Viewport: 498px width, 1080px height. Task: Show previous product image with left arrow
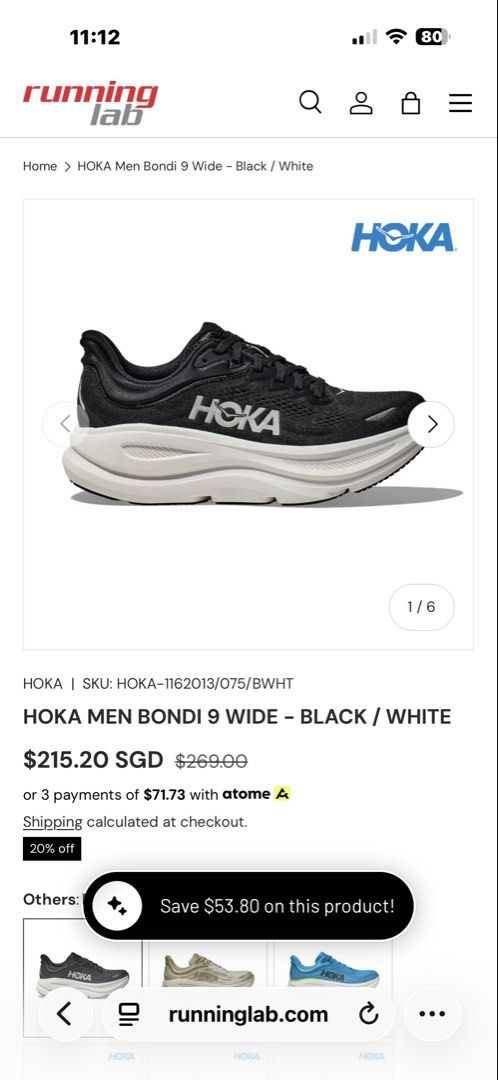65,424
